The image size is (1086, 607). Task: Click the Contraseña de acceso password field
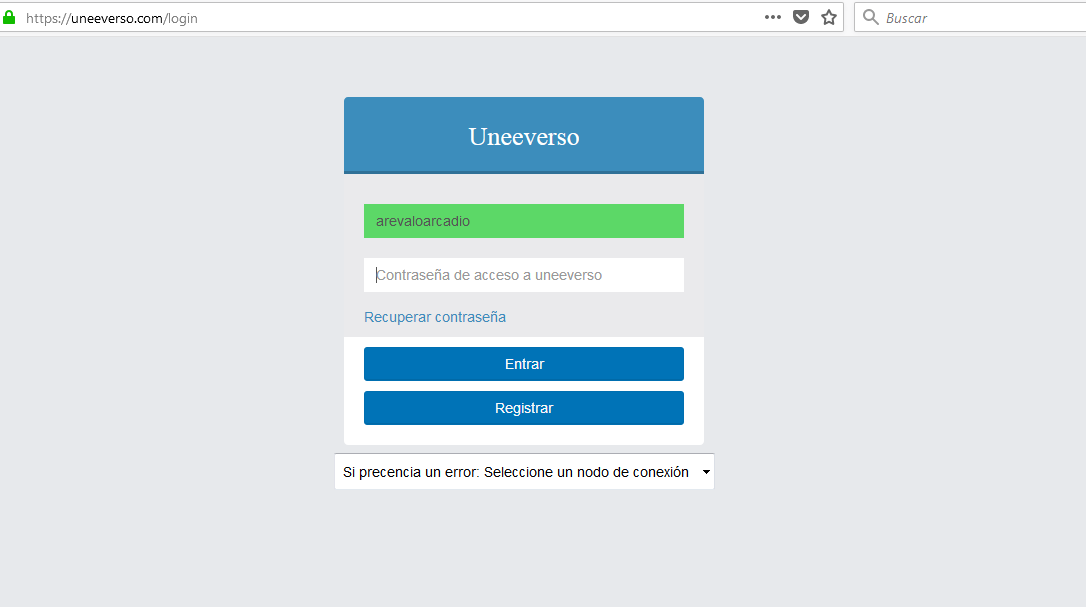524,275
